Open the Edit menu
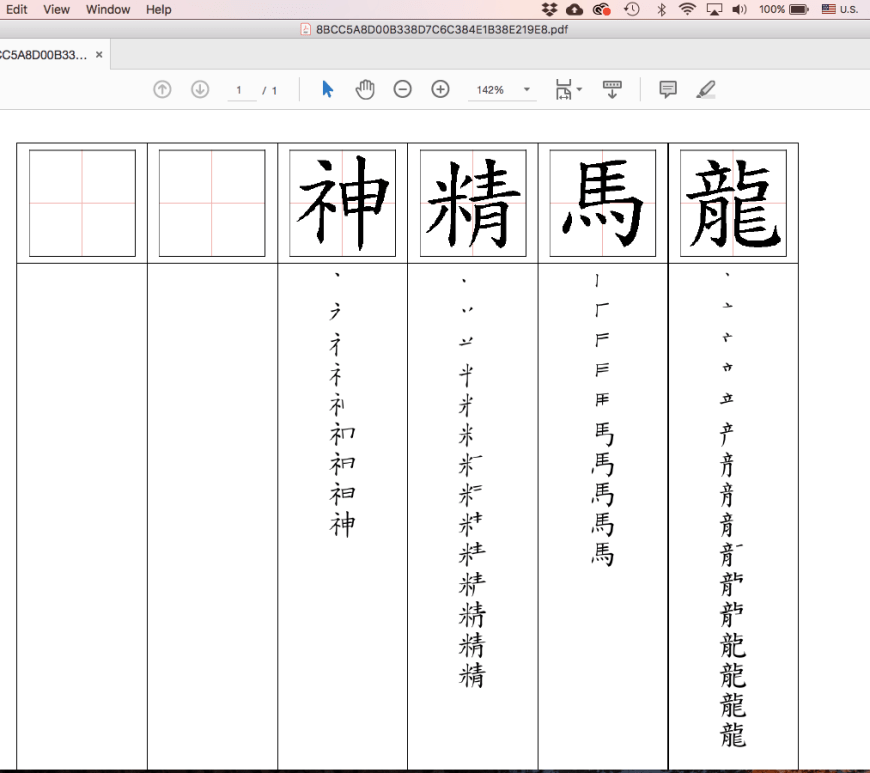Image resolution: width=870 pixels, height=773 pixels. pos(17,9)
